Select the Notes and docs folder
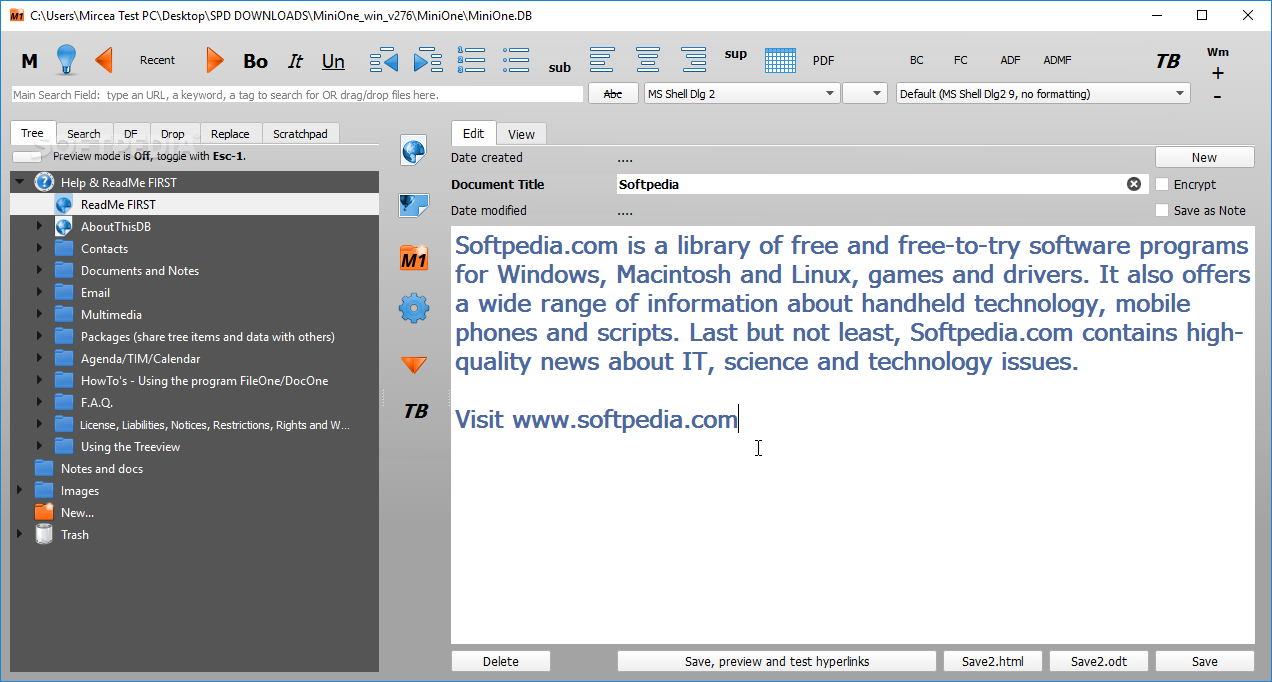The height and width of the screenshot is (682, 1272). (x=101, y=469)
